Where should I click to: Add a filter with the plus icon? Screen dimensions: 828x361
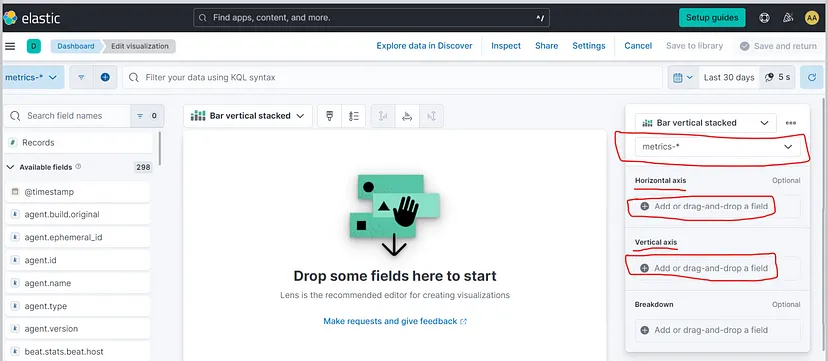tap(105, 77)
